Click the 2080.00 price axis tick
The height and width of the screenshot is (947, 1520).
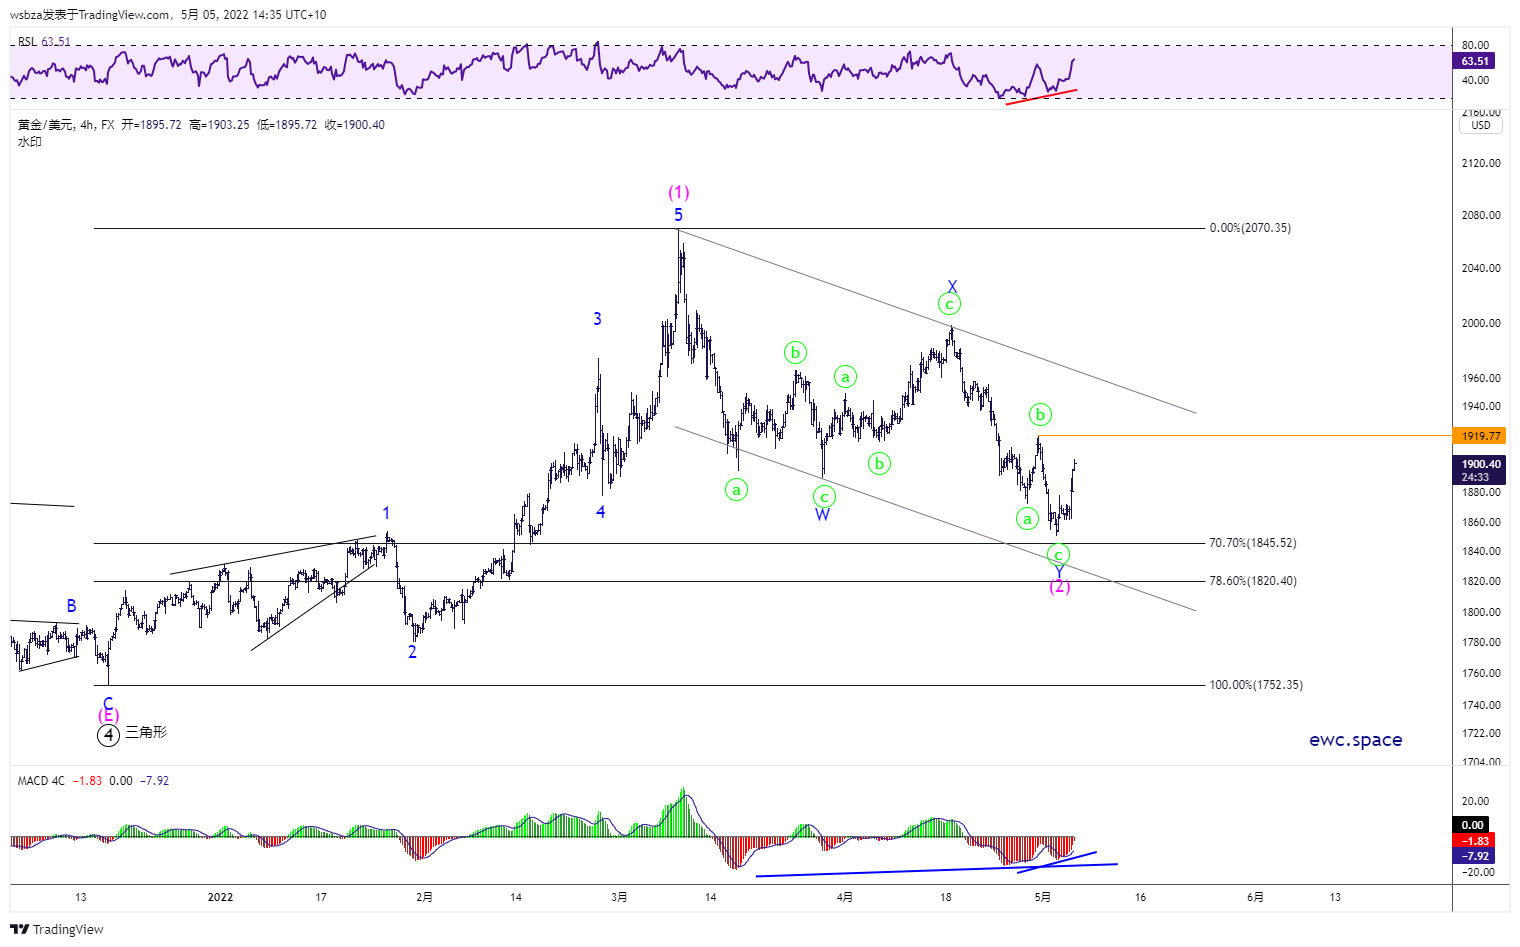(1481, 215)
